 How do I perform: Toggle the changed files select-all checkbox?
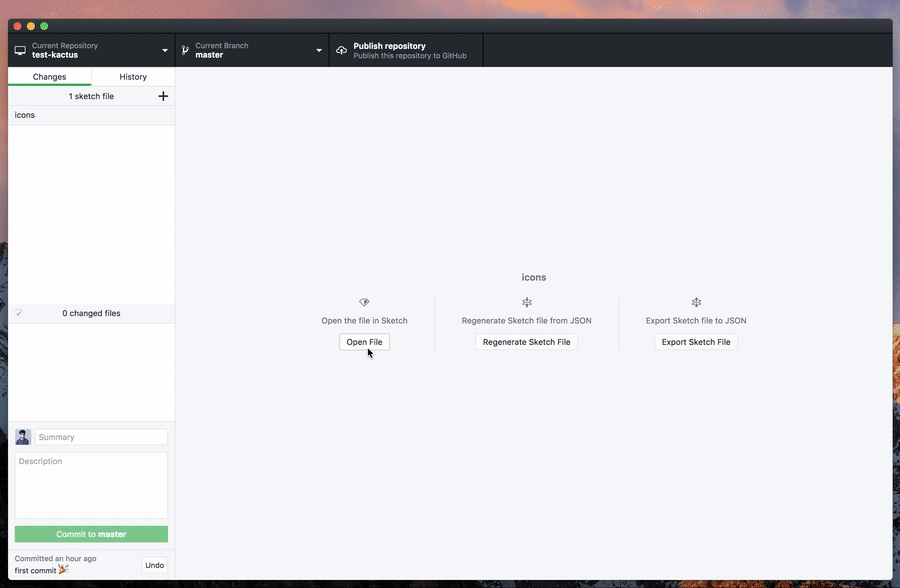click(x=19, y=313)
